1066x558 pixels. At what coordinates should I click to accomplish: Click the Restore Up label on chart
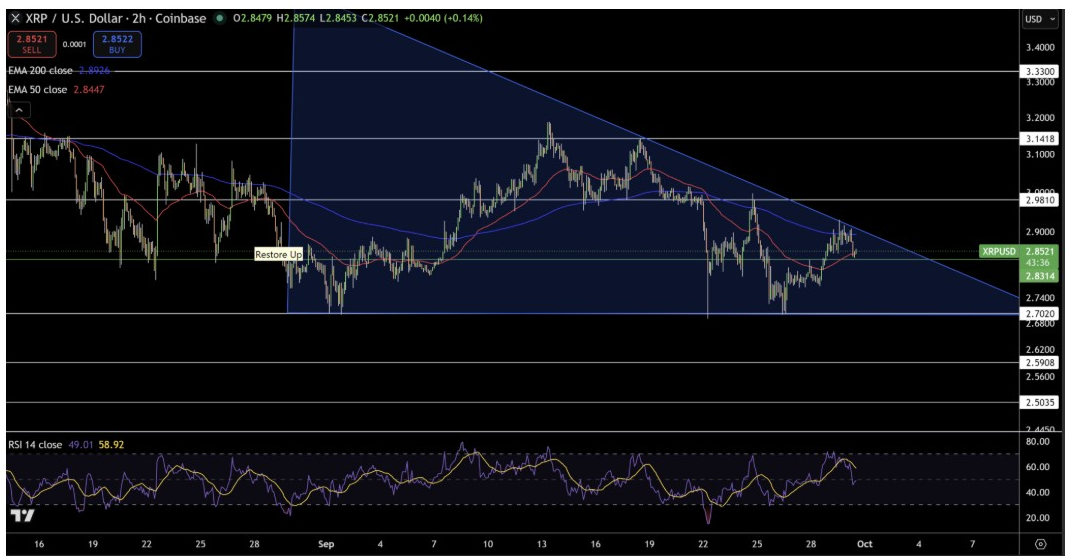point(278,255)
